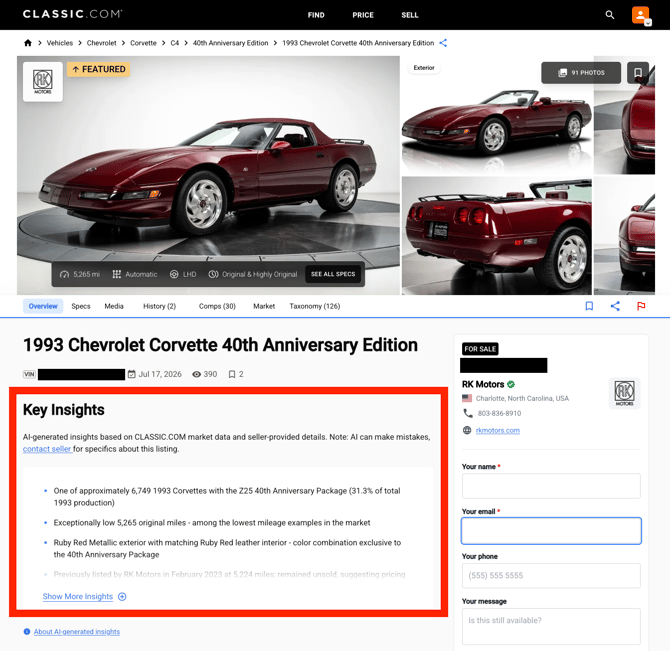Open the SELL menu
670x651 pixels.
[x=410, y=15]
